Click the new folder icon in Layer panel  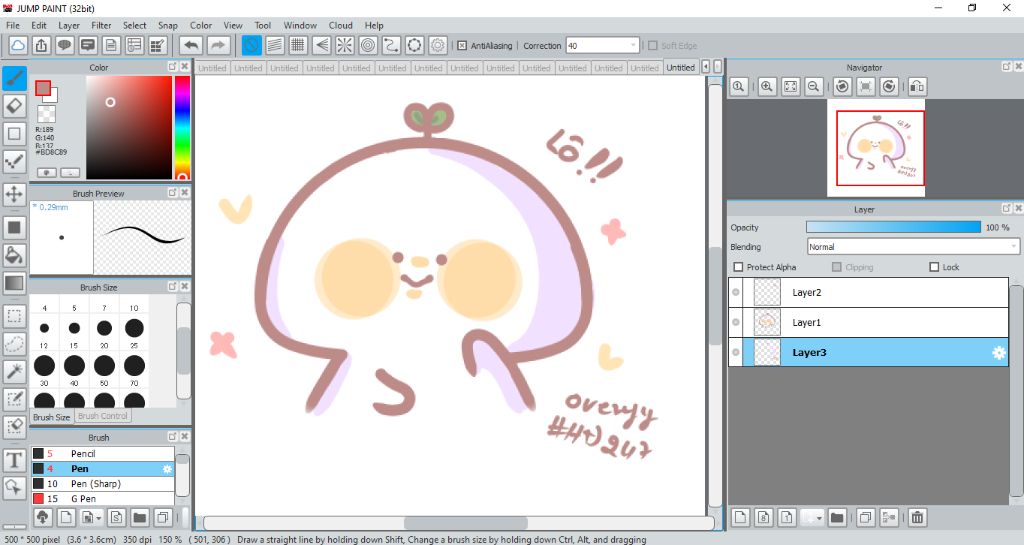coord(837,518)
